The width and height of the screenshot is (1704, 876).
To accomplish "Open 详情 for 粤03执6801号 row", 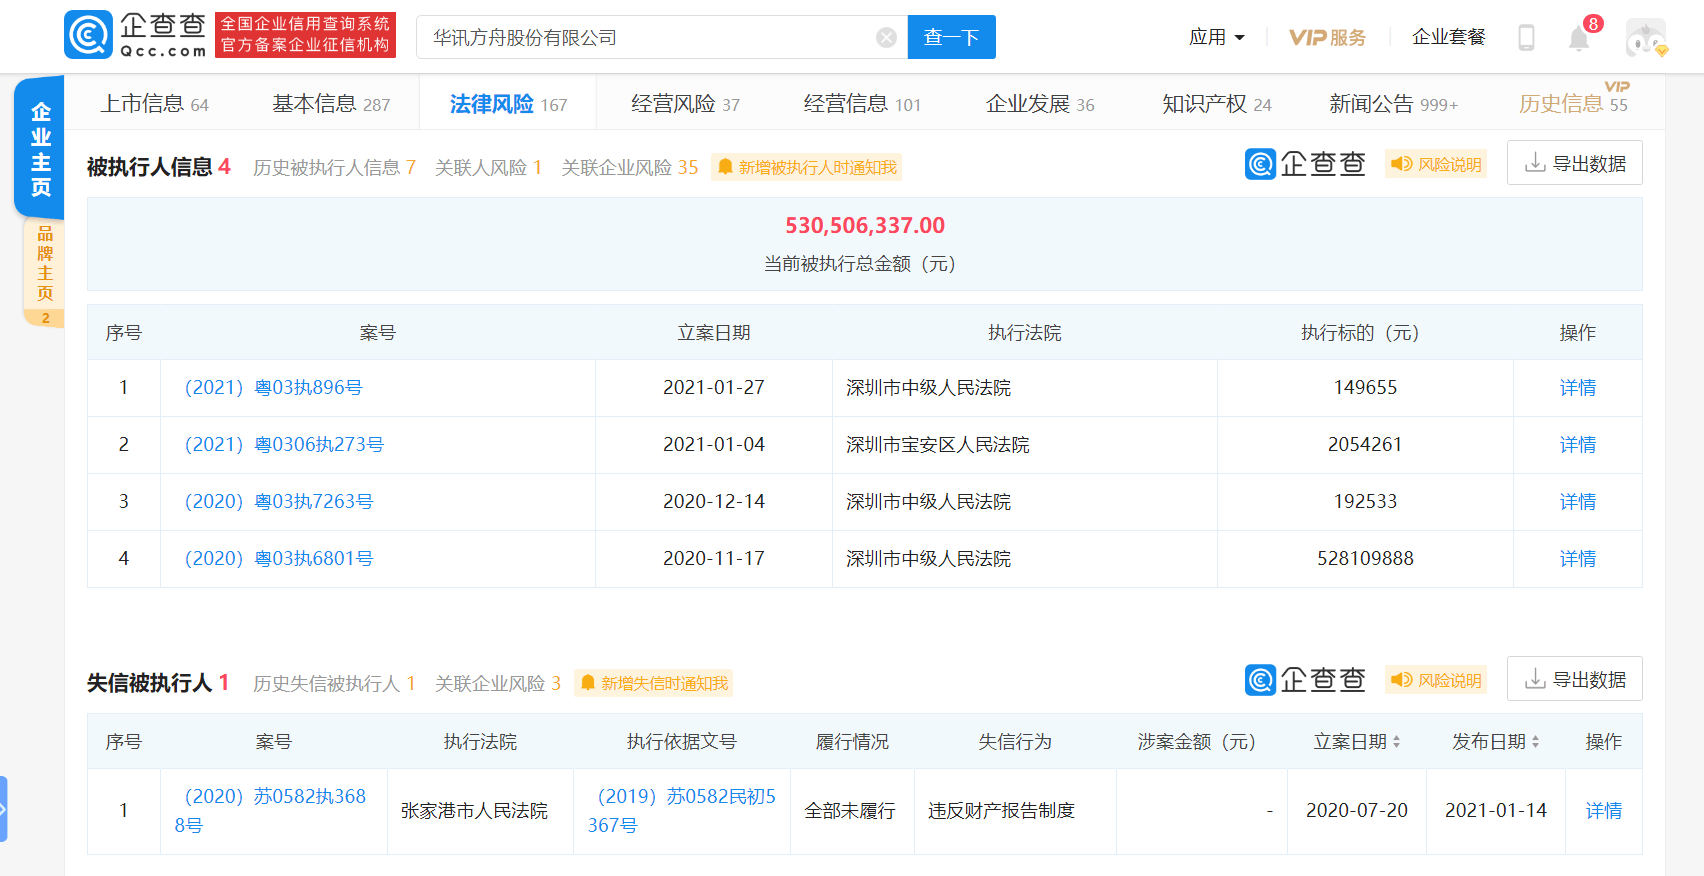I will [1578, 558].
